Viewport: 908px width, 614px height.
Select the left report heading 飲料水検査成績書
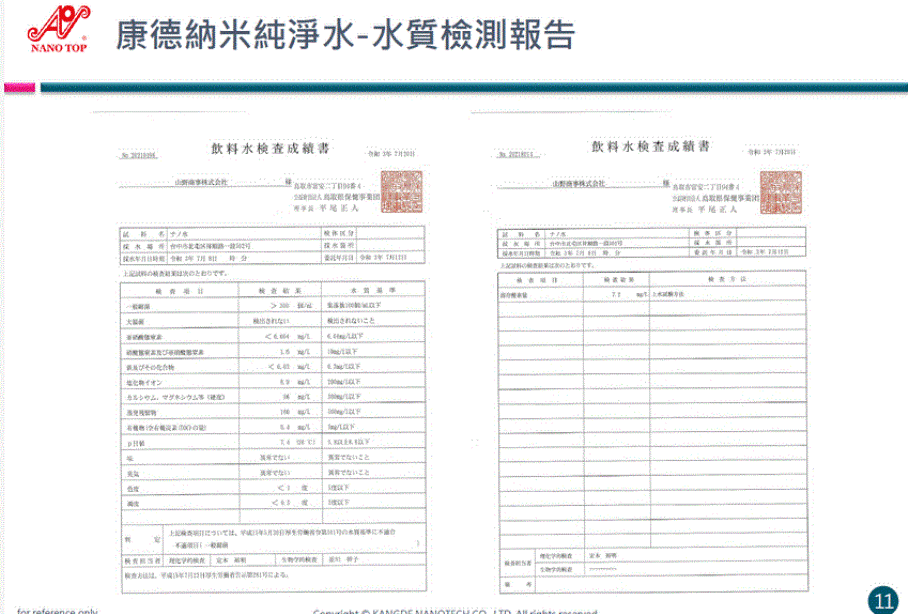point(270,149)
